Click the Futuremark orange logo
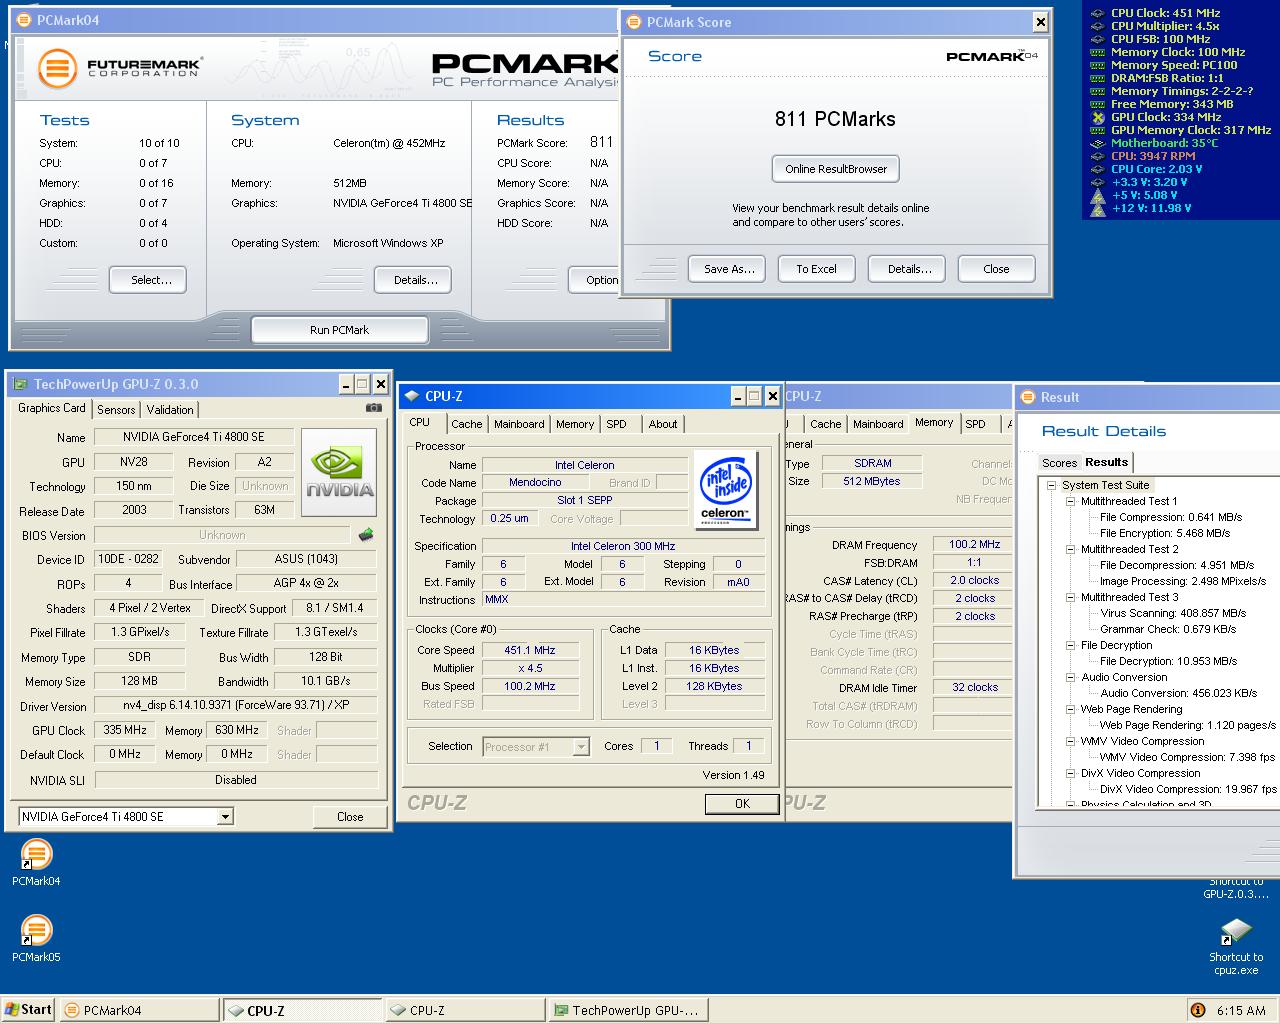The image size is (1280, 1024). coord(57,68)
